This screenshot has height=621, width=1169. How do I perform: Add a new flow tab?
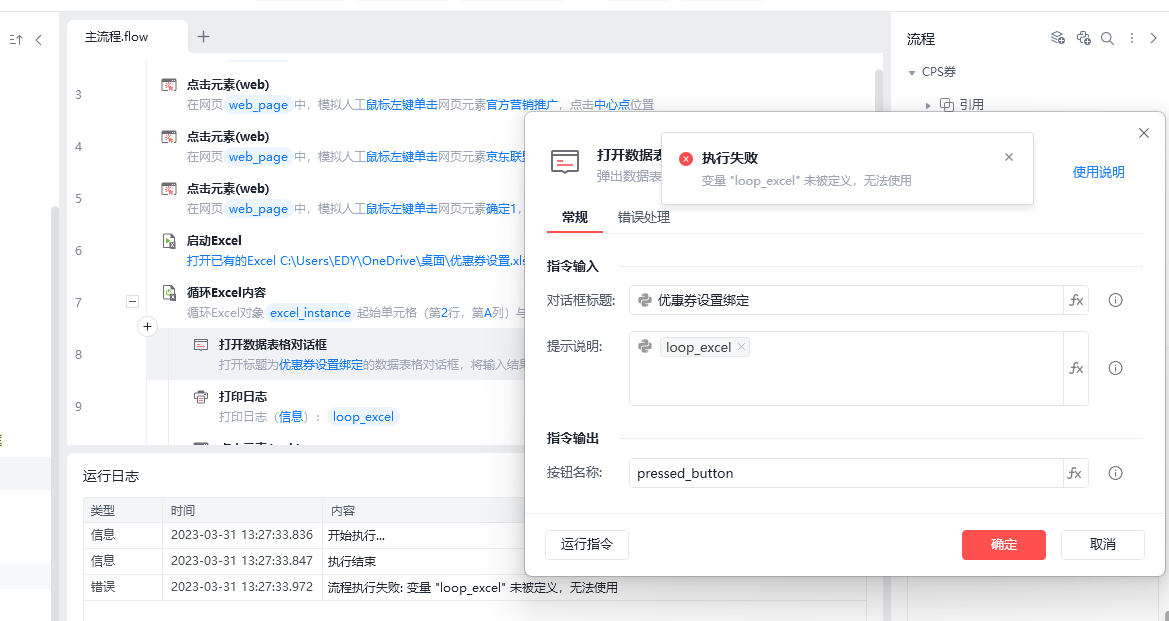[204, 37]
